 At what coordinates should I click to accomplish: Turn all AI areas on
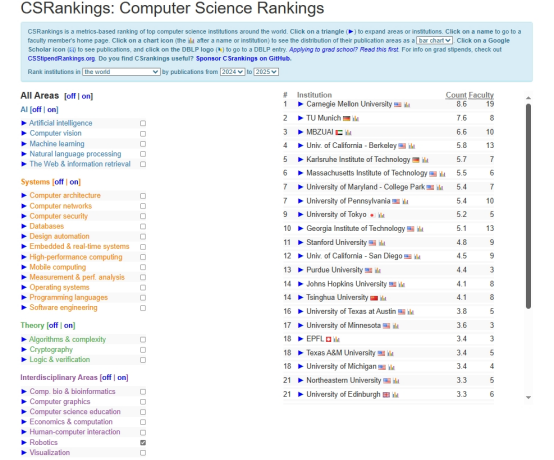click(52, 110)
